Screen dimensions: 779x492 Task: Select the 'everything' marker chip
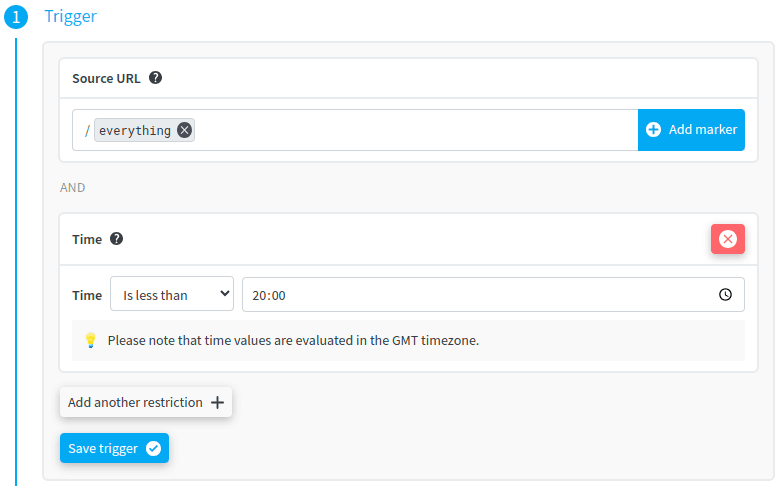click(135, 130)
